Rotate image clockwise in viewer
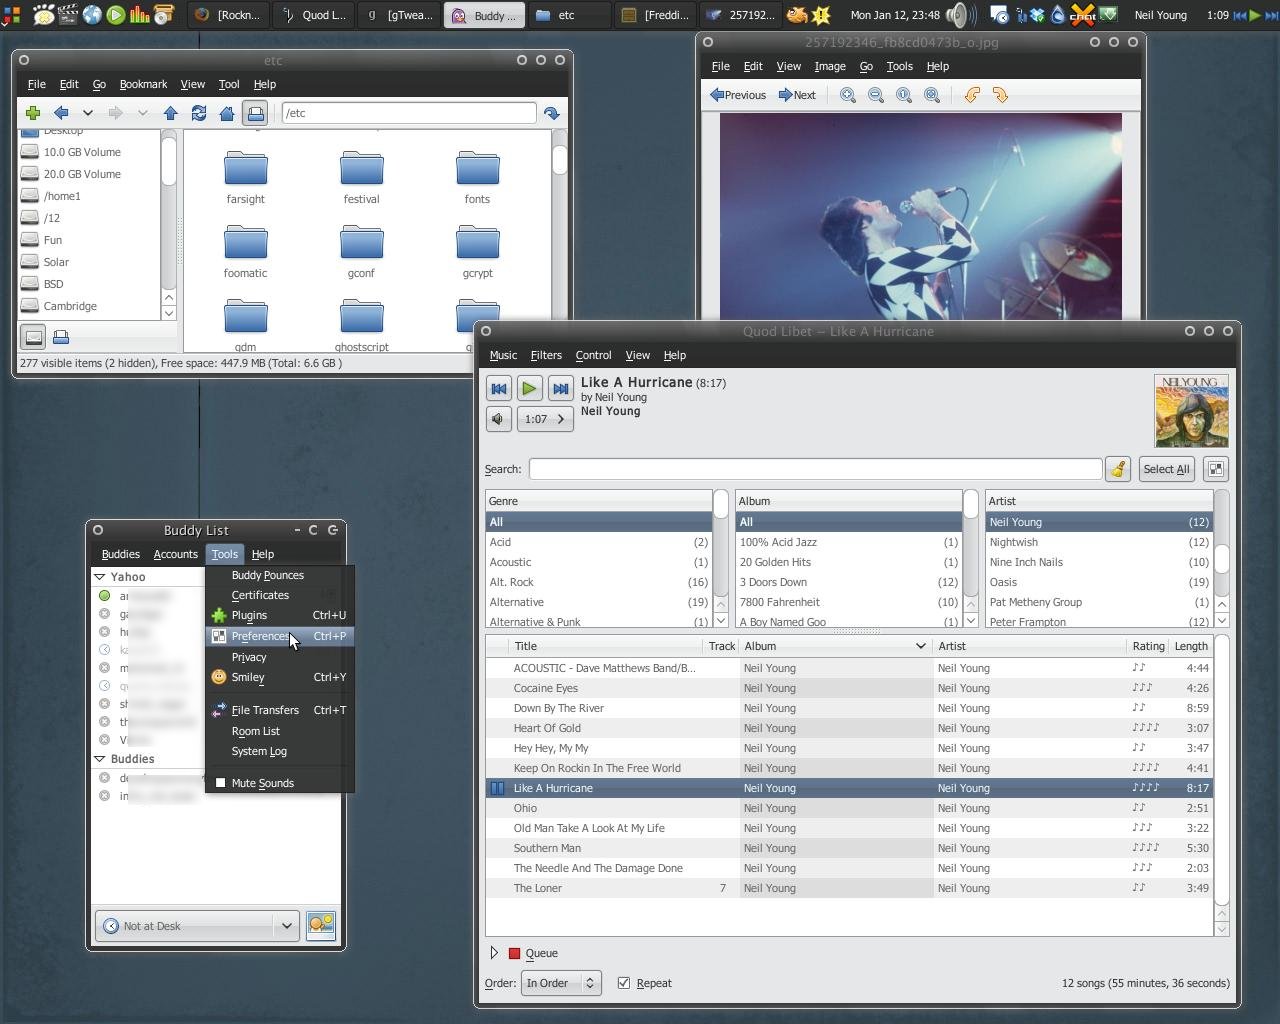The width and height of the screenshot is (1280, 1024). (1000, 95)
